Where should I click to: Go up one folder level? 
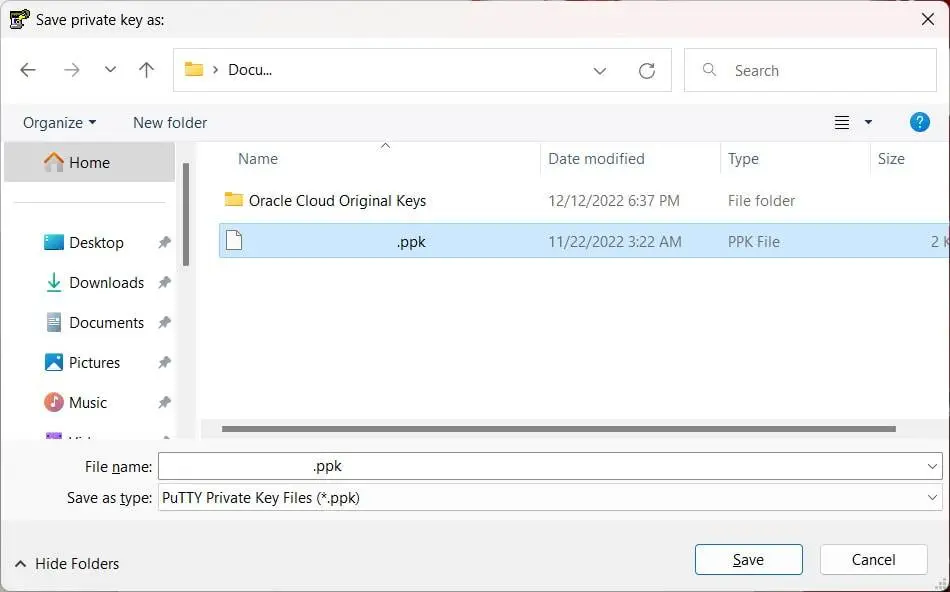click(x=146, y=70)
